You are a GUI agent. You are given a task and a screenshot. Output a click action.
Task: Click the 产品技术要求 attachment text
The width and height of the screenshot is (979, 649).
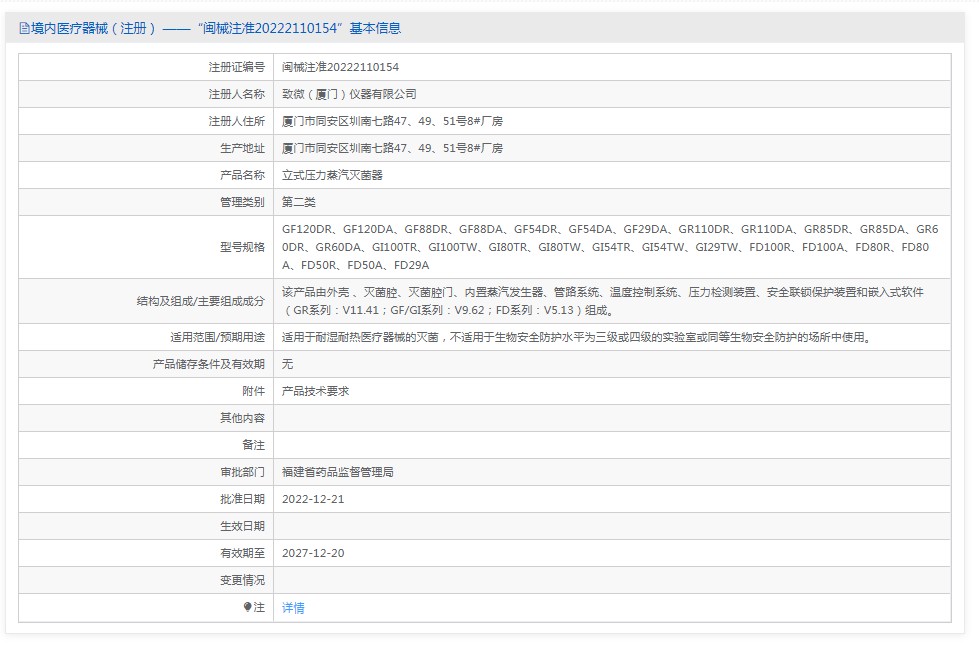tap(315, 391)
